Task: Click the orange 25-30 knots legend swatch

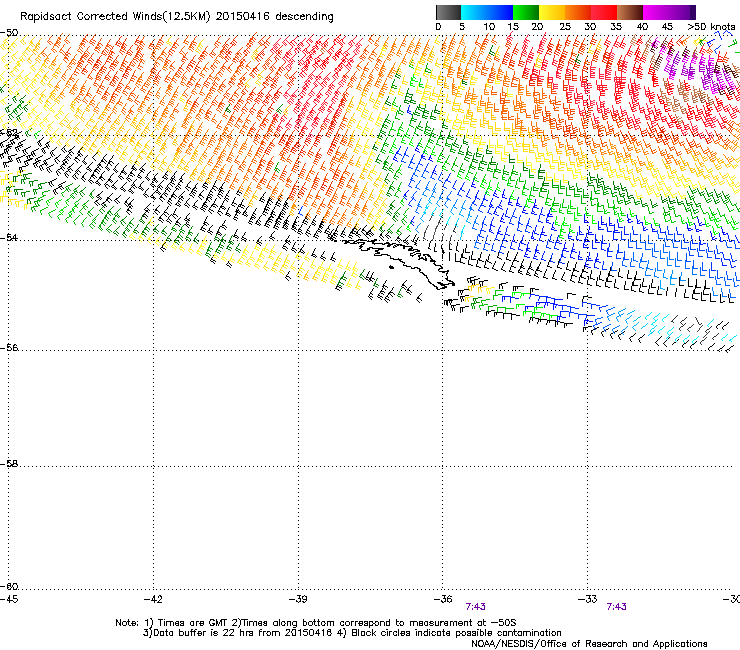Action: pos(578,12)
